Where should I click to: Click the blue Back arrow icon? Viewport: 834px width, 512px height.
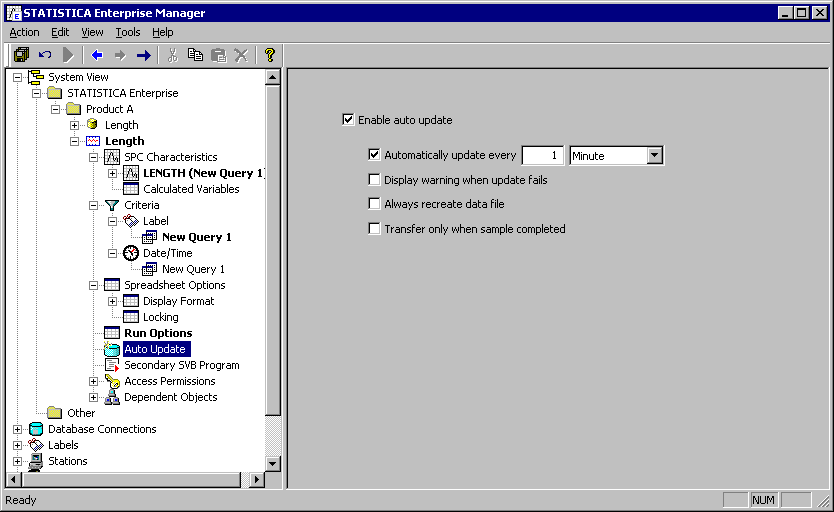coord(97,55)
